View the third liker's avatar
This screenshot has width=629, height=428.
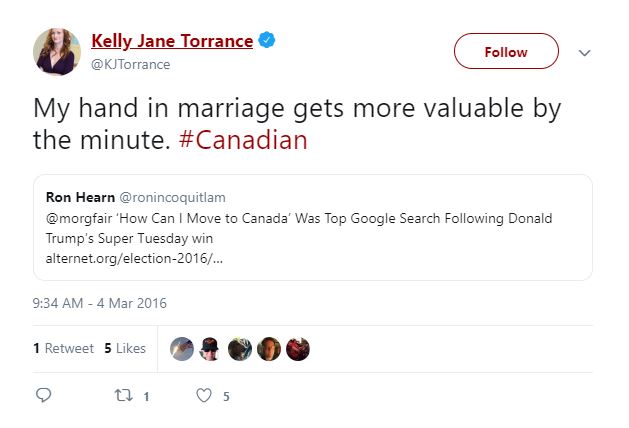239,348
